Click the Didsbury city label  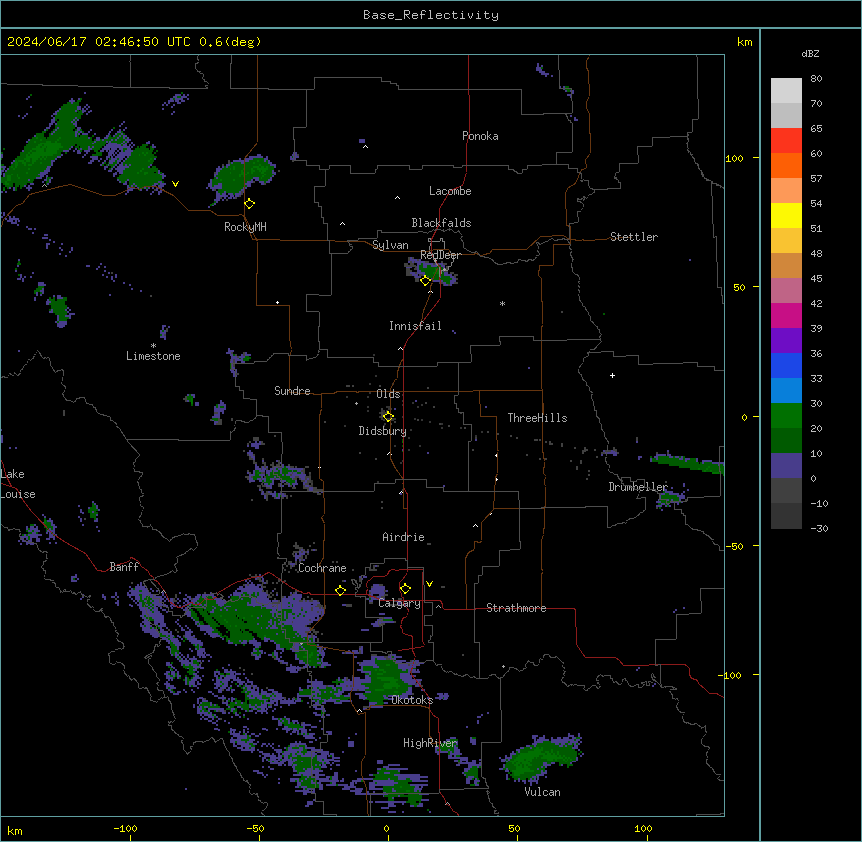pos(383,431)
